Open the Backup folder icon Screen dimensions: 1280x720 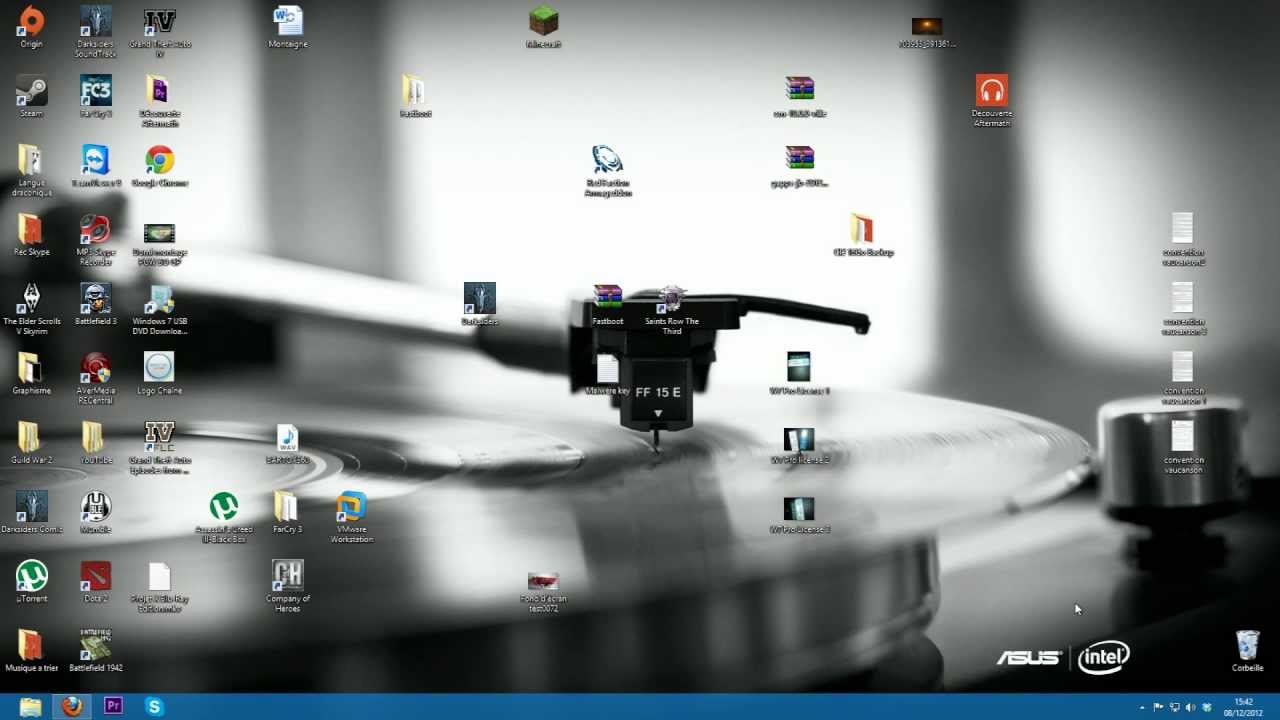pos(863,229)
